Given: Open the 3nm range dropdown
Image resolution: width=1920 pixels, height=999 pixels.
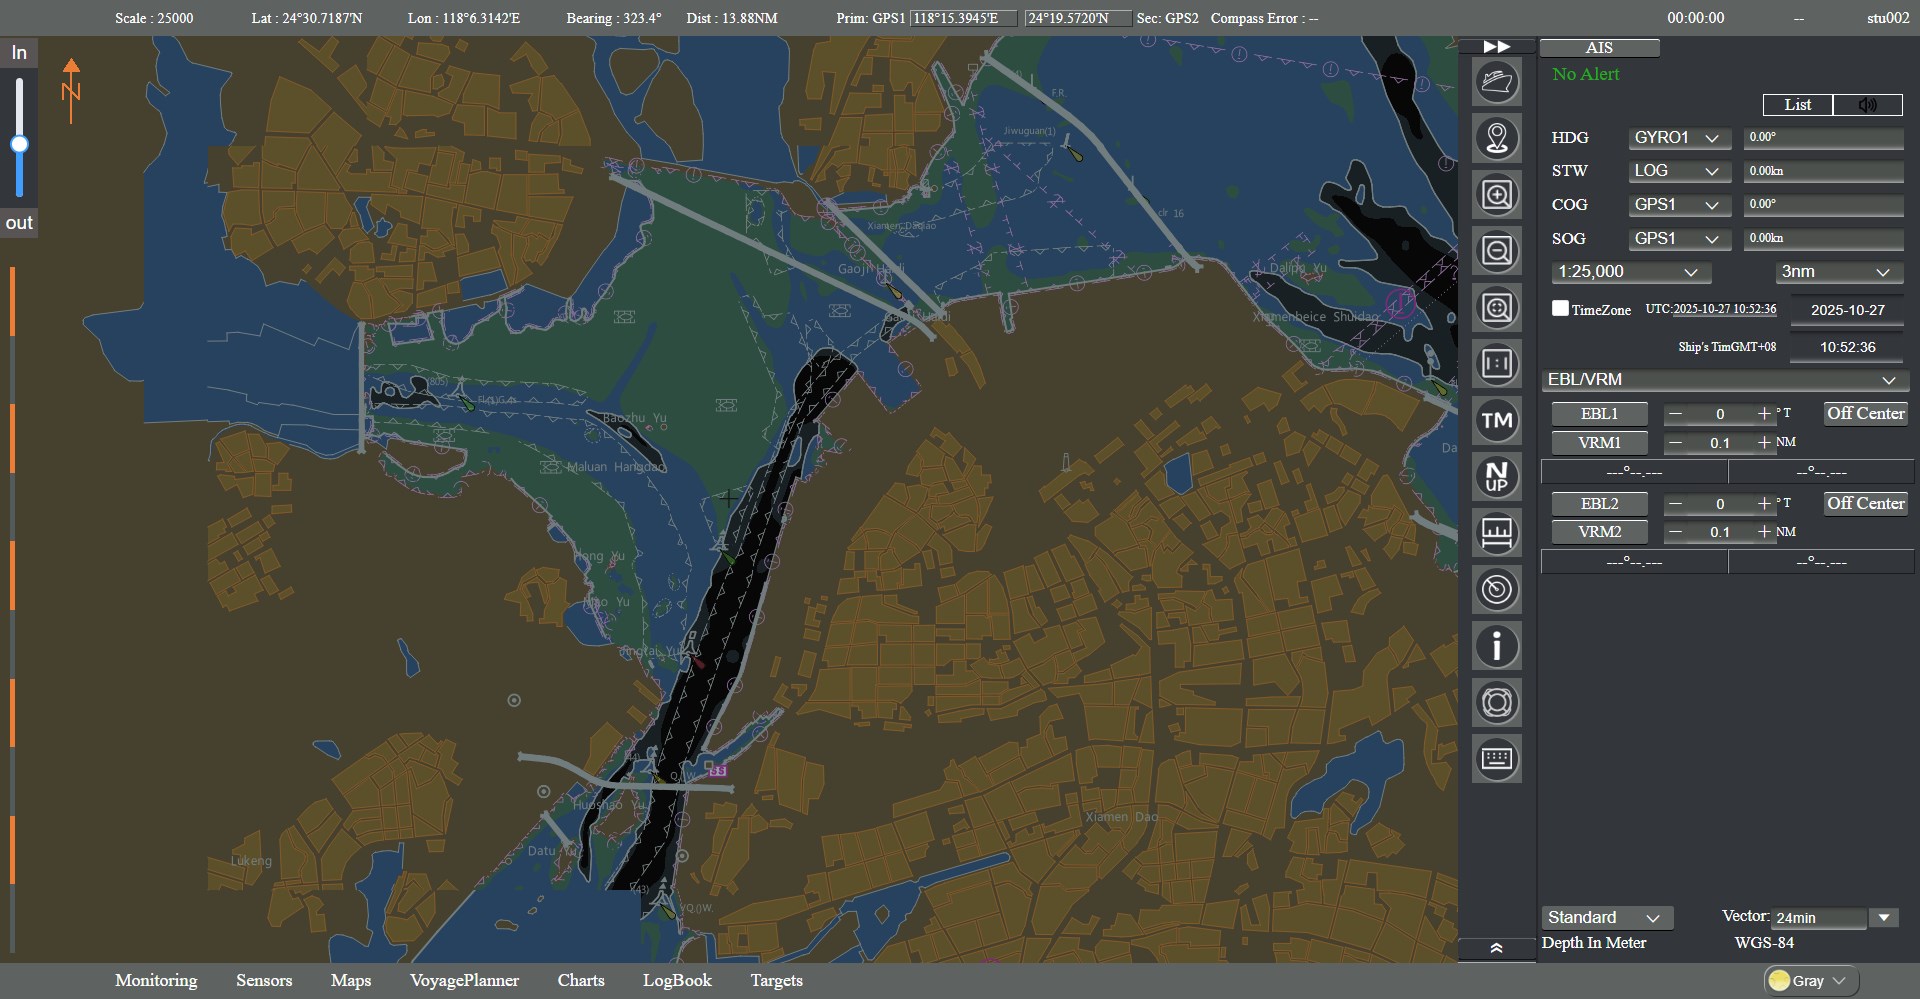Looking at the screenshot, I should [1837, 271].
